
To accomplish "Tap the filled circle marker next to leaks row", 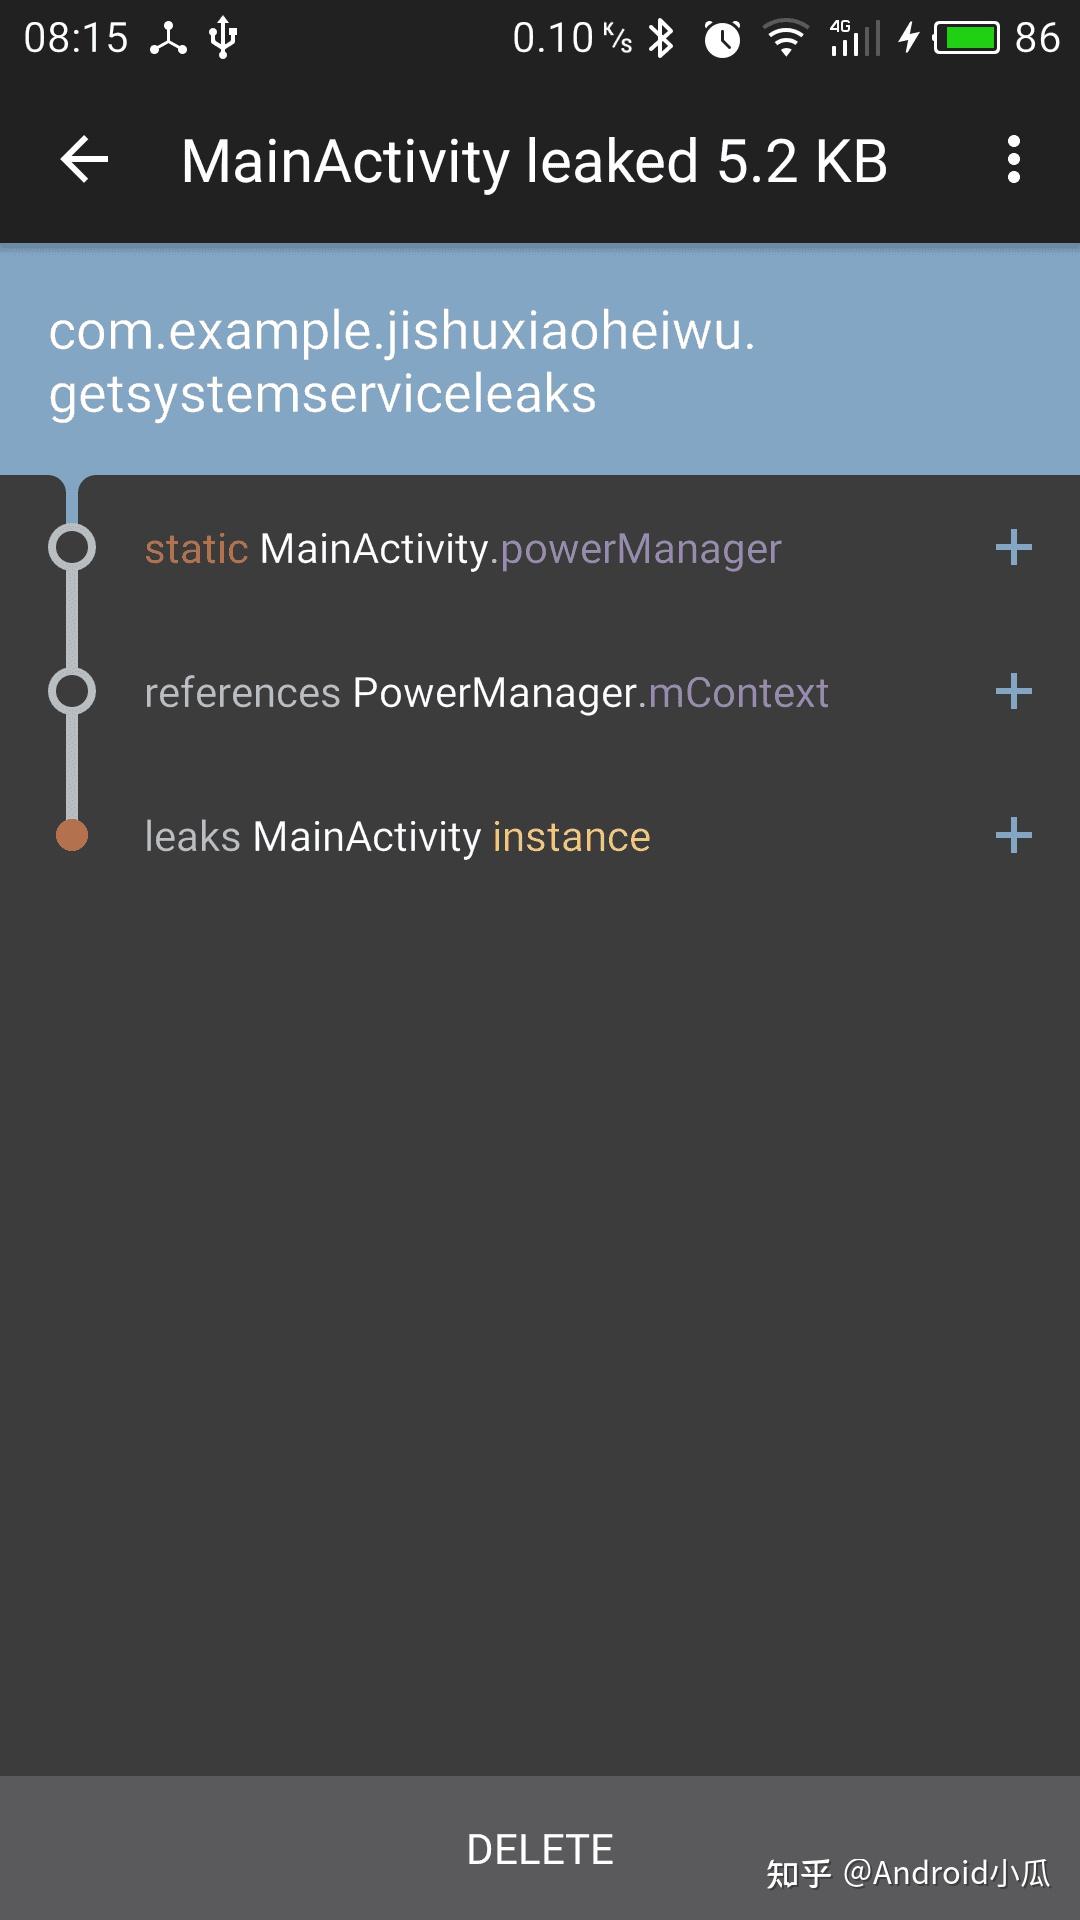I will click(71, 833).
